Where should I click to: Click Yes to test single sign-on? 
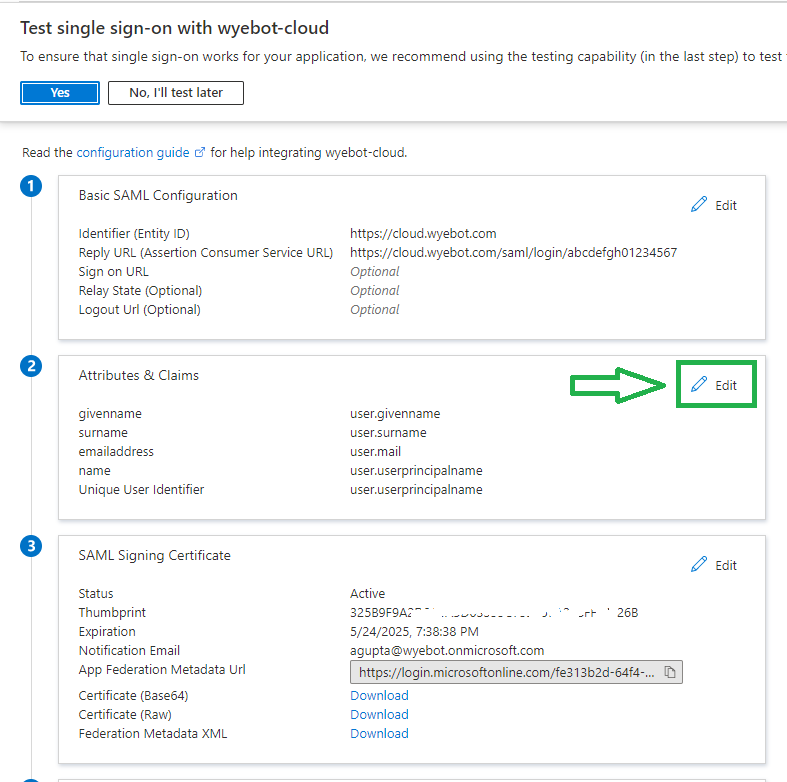point(60,93)
